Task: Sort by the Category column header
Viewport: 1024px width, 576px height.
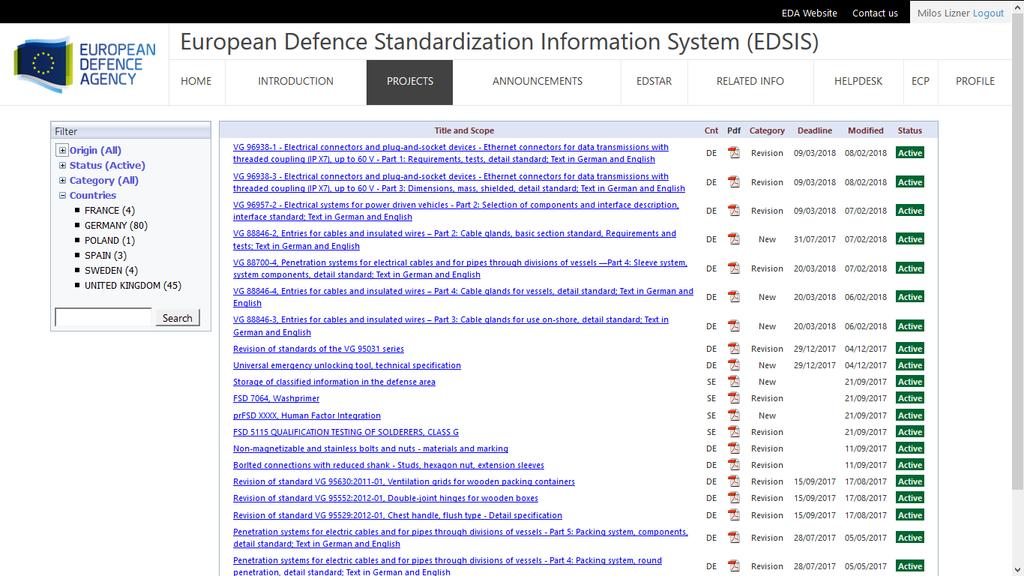Action: [767, 131]
